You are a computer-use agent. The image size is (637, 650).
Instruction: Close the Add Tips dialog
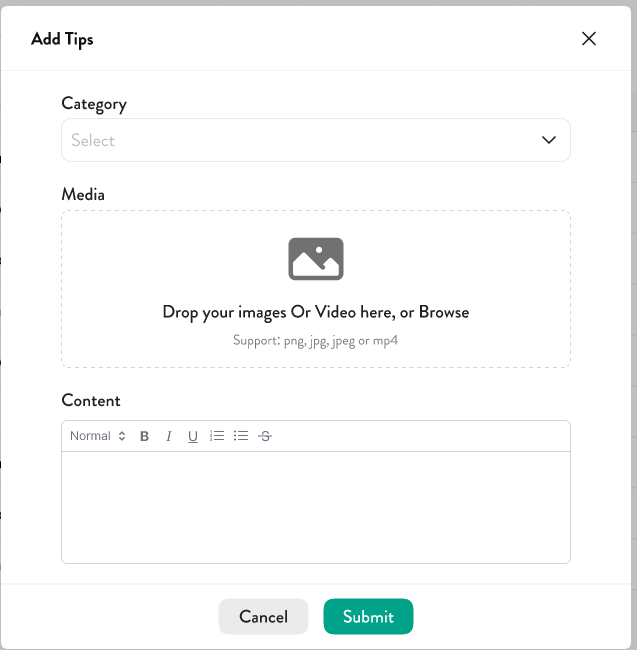tap(589, 39)
